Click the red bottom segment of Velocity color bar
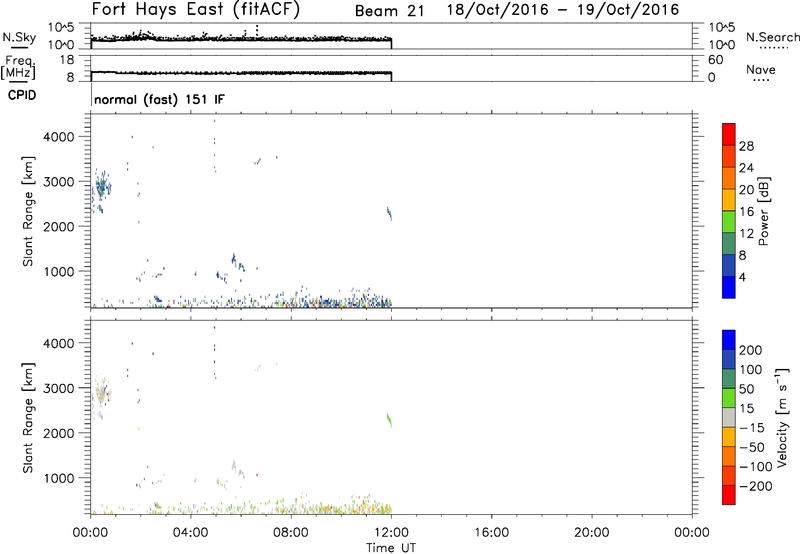800x554 pixels. (x=729, y=495)
